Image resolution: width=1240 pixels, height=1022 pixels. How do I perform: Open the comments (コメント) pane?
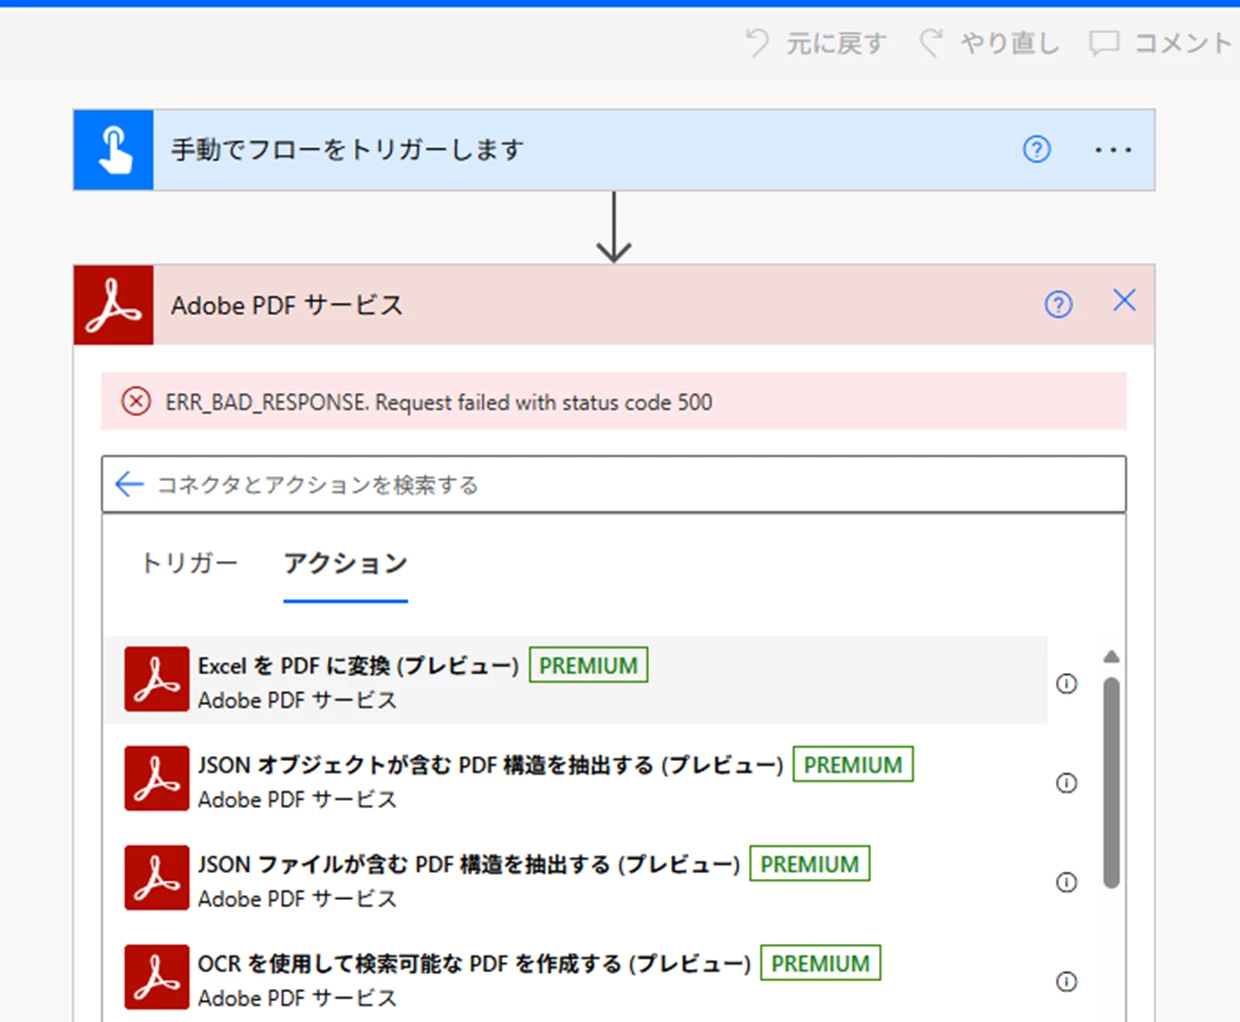coord(1161,43)
